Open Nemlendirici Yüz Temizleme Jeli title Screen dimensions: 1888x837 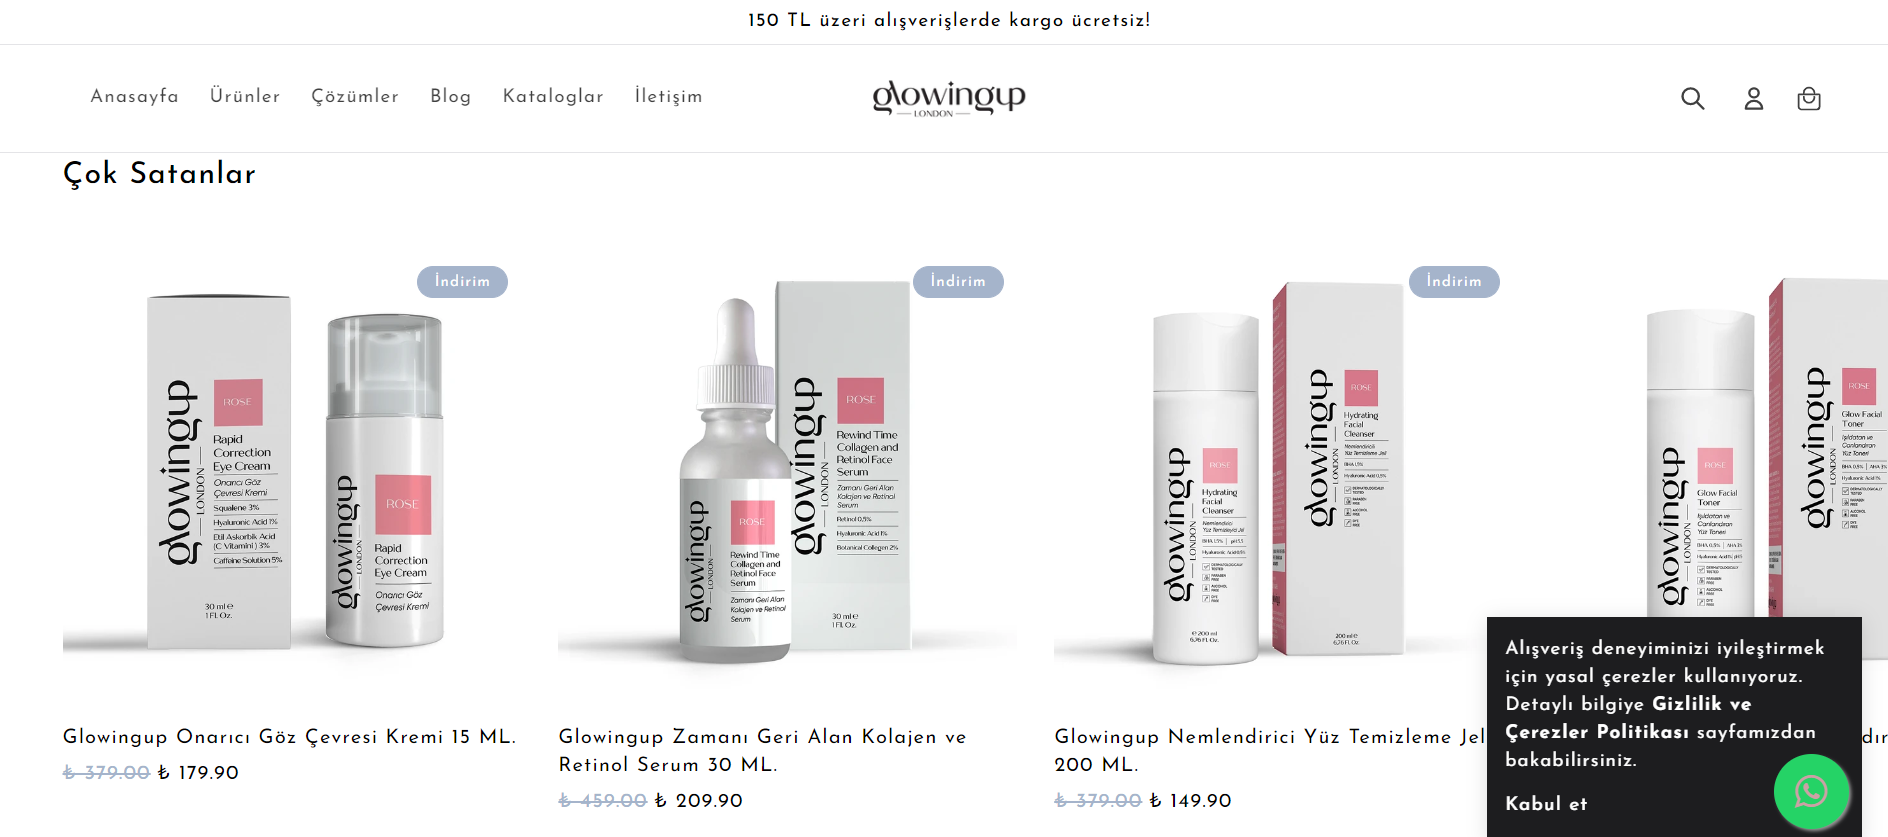click(1270, 750)
